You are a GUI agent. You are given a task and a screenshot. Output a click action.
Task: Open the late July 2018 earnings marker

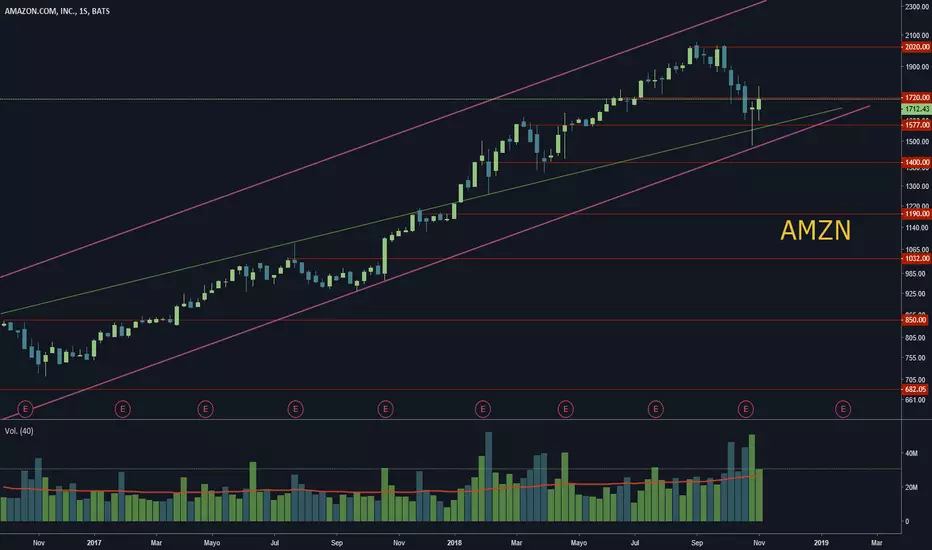point(656,408)
